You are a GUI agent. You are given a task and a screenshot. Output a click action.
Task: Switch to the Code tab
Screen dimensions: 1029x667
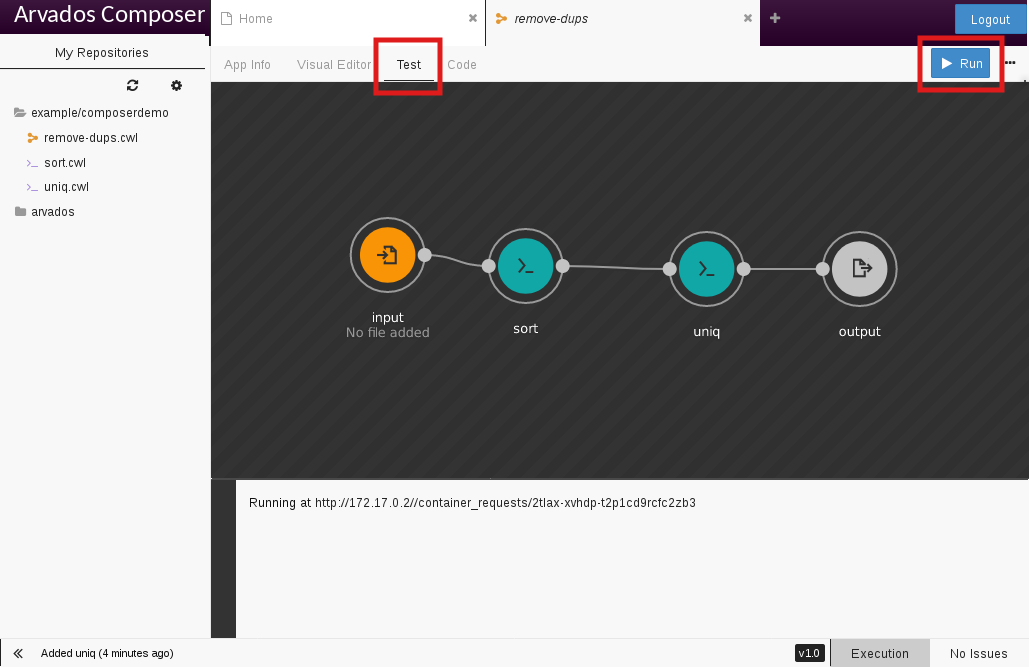pos(462,65)
